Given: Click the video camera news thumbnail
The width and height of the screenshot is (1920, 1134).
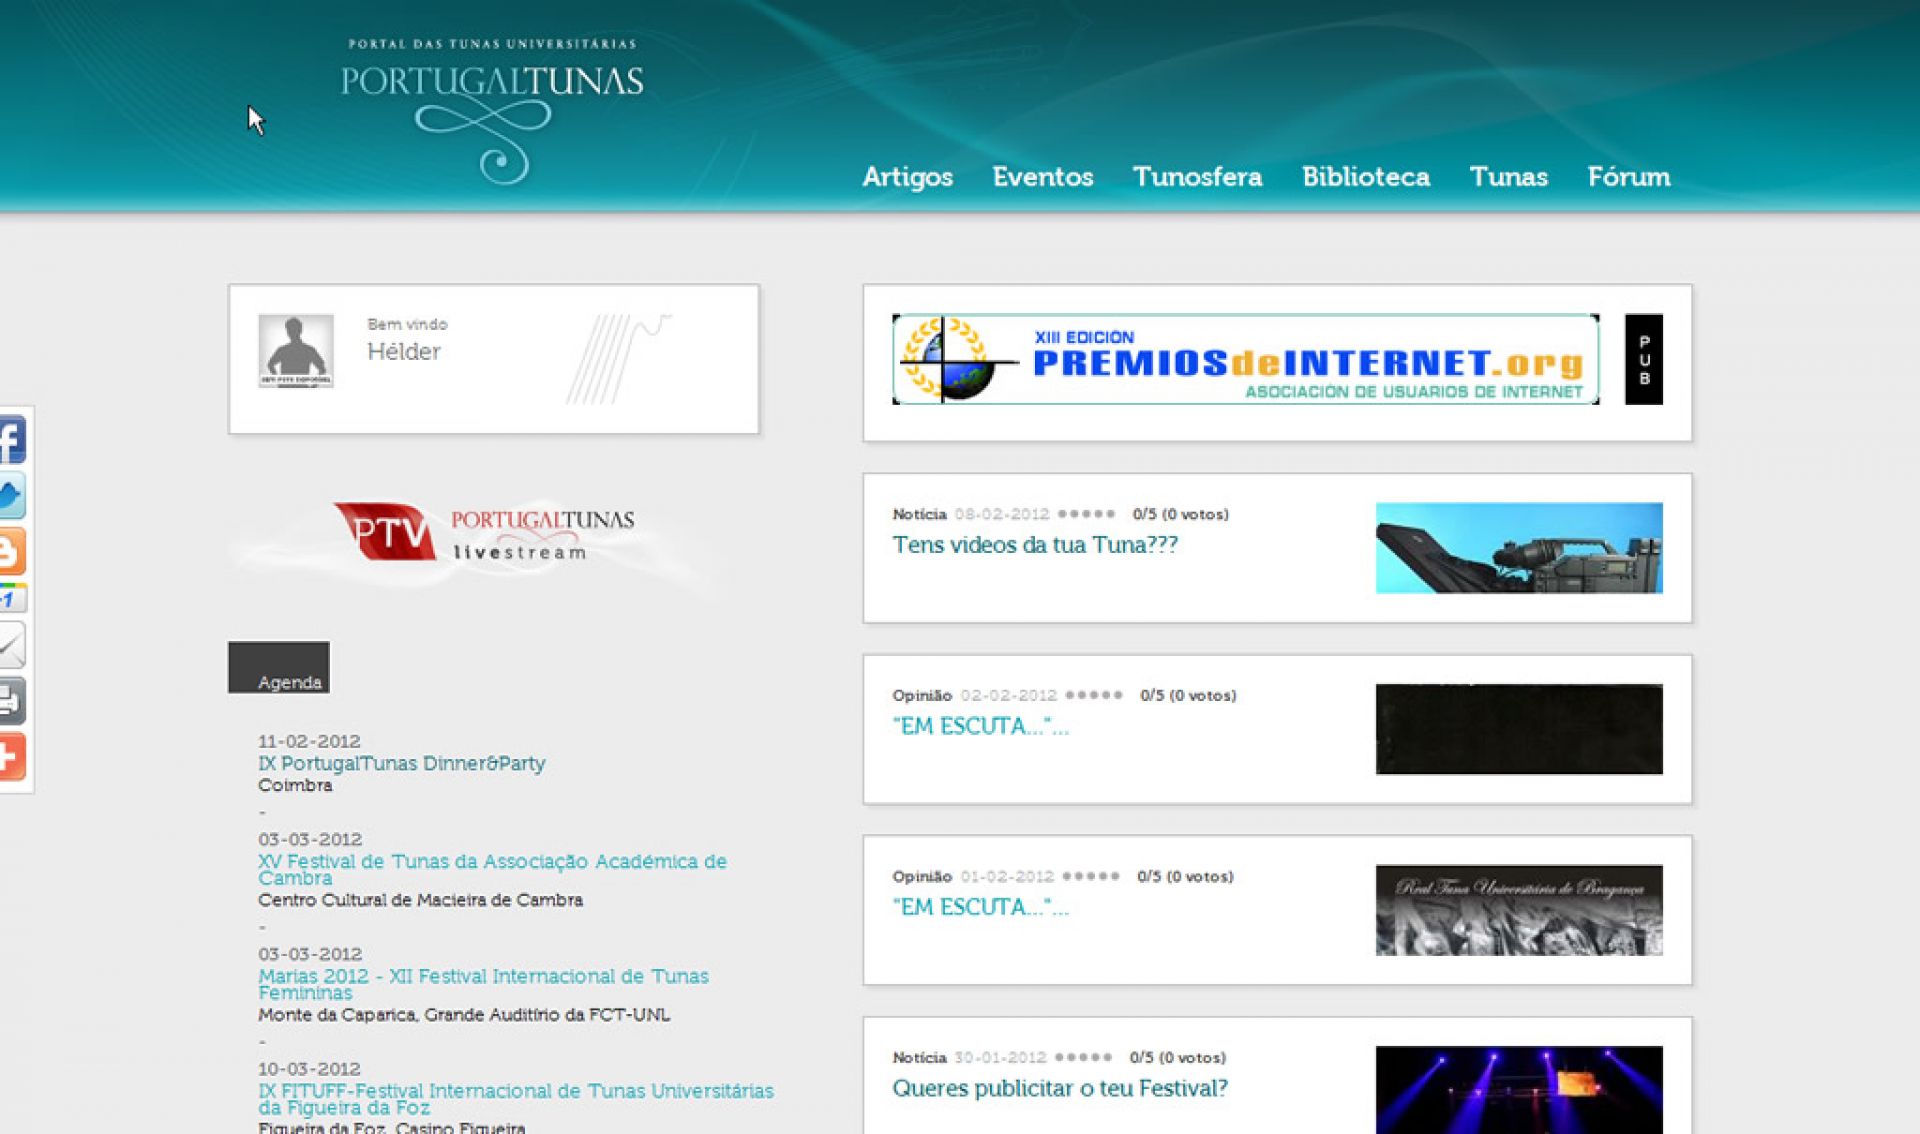Looking at the screenshot, I should pyautogui.click(x=1518, y=548).
